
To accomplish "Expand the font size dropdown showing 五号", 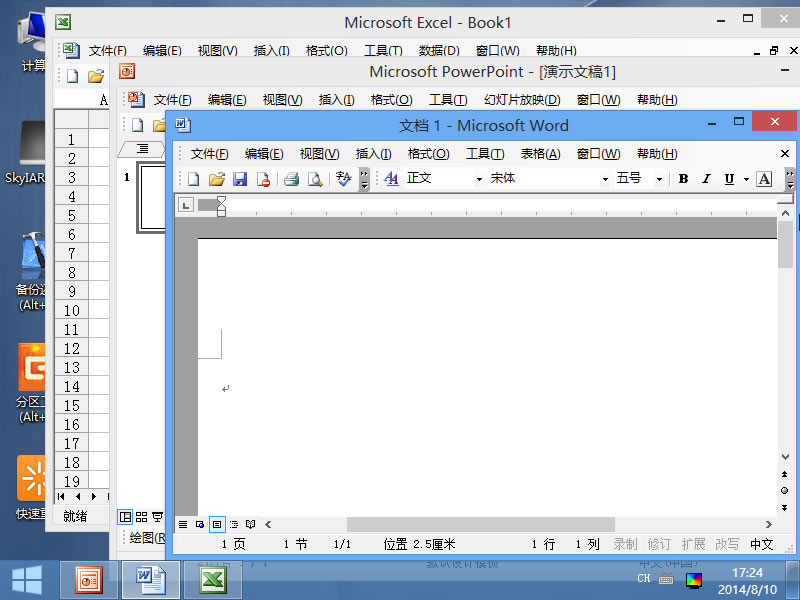I will 659,179.
